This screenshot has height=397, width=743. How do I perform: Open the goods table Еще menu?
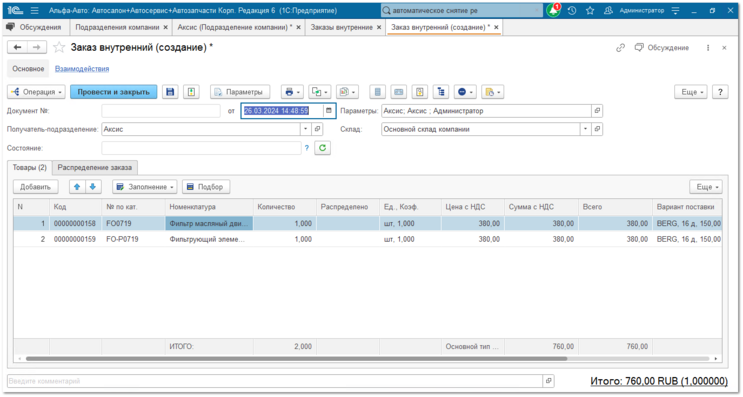[x=706, y=187]
